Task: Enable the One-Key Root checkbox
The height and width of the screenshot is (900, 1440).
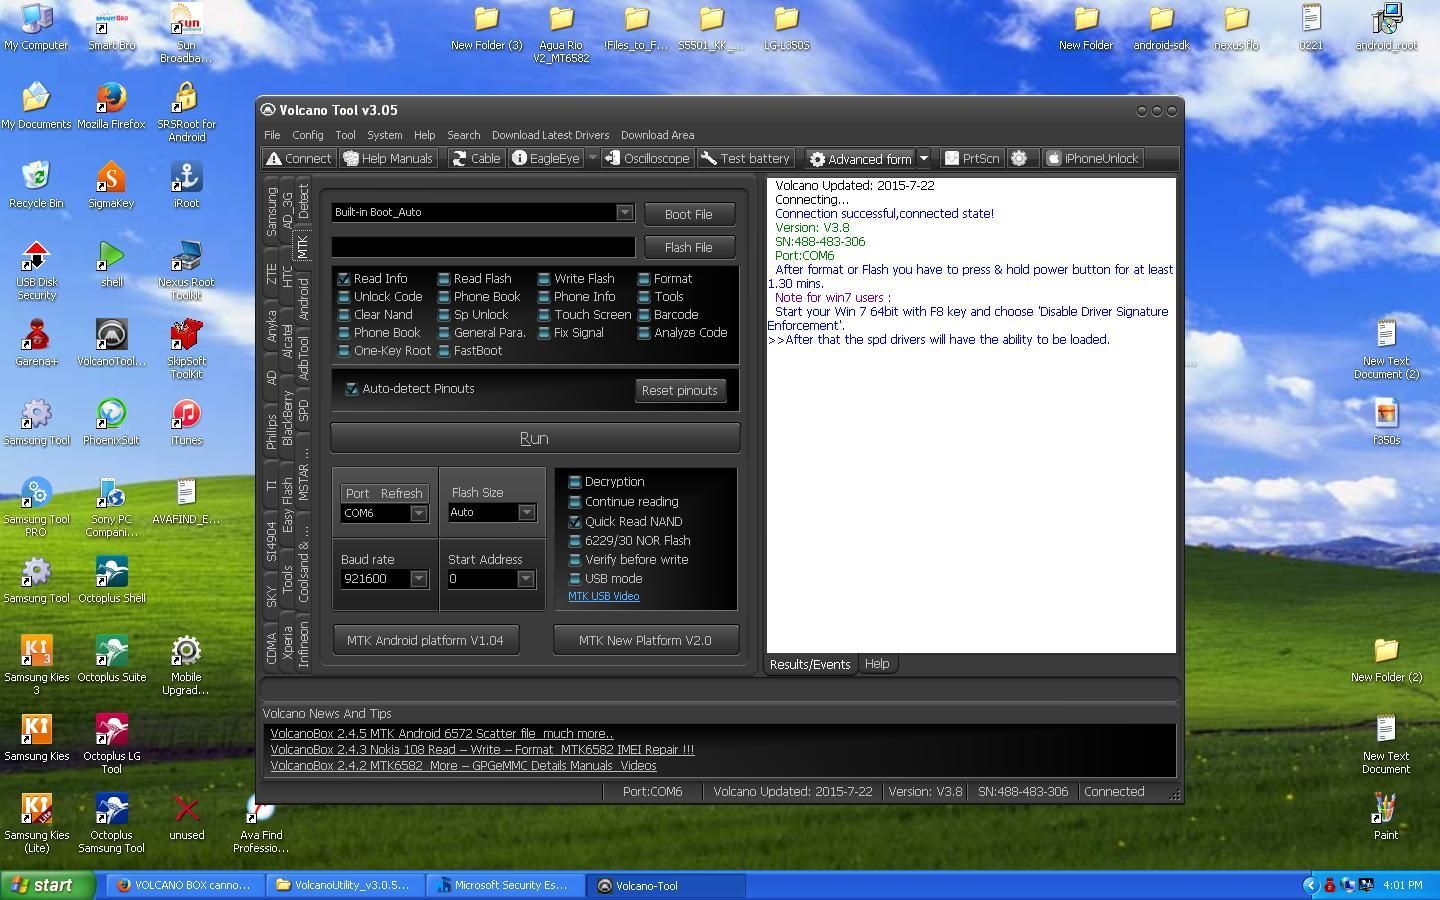Action: (x=344, y=351)
